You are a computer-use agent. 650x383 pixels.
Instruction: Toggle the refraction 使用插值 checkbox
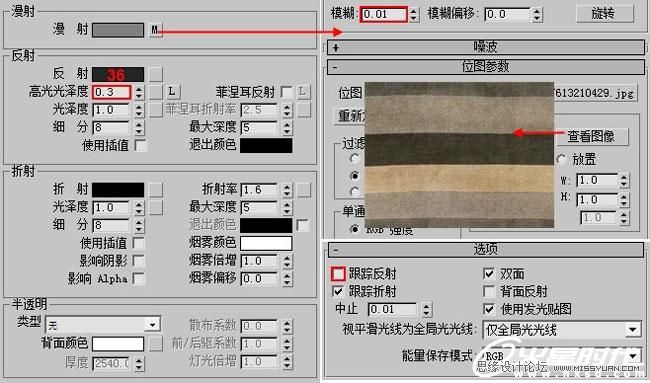point(139,243)
